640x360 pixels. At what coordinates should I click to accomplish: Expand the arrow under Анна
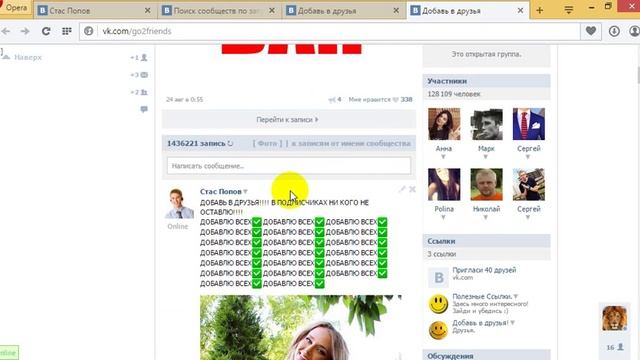click(443, 157)
